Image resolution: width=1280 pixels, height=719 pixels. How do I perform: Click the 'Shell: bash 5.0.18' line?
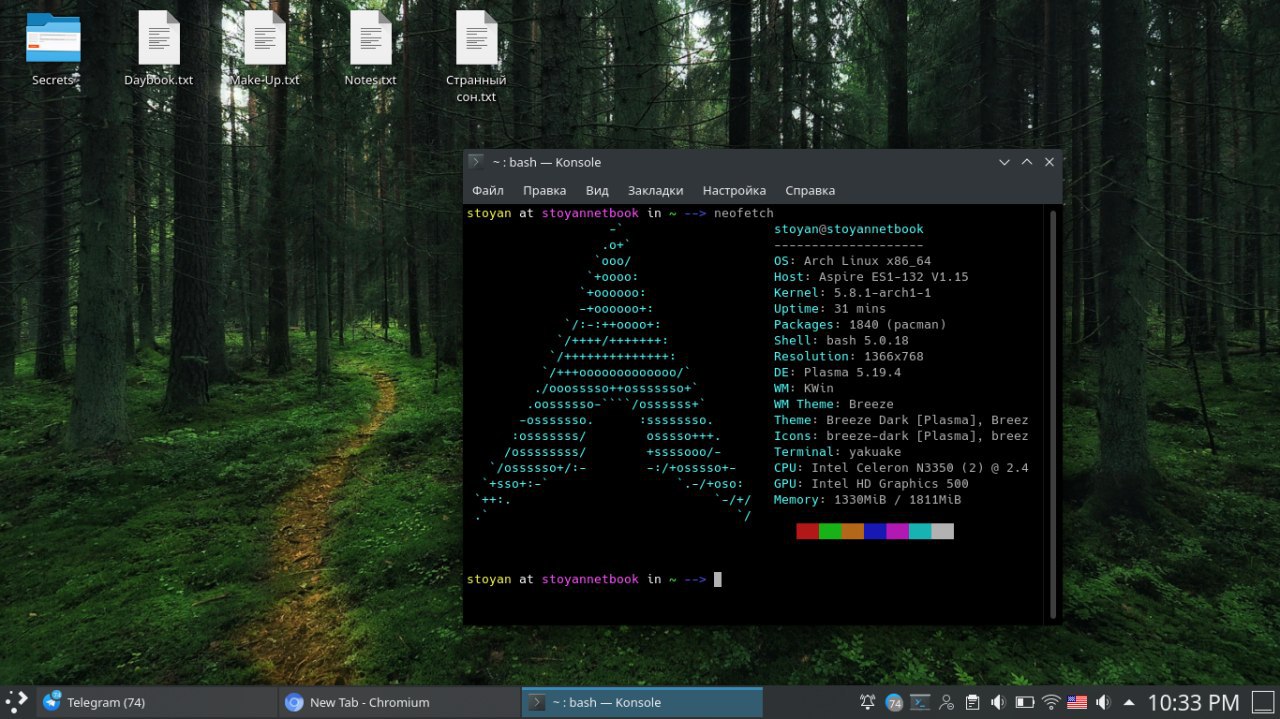coord(841,341)
